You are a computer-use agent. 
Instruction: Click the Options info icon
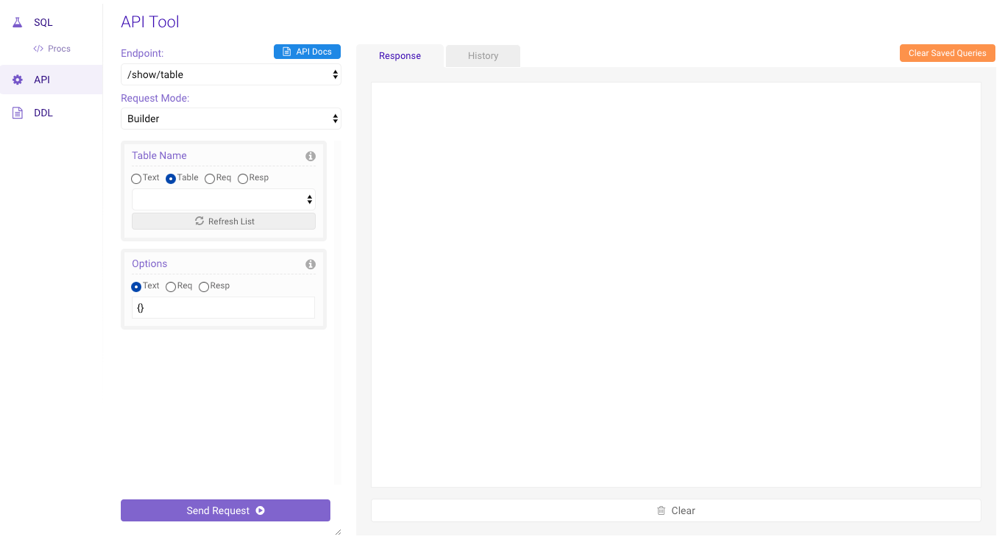310,264
